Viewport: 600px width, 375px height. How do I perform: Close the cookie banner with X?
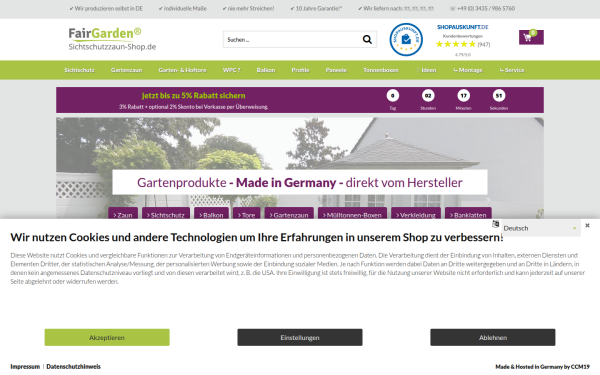(587, 225)
